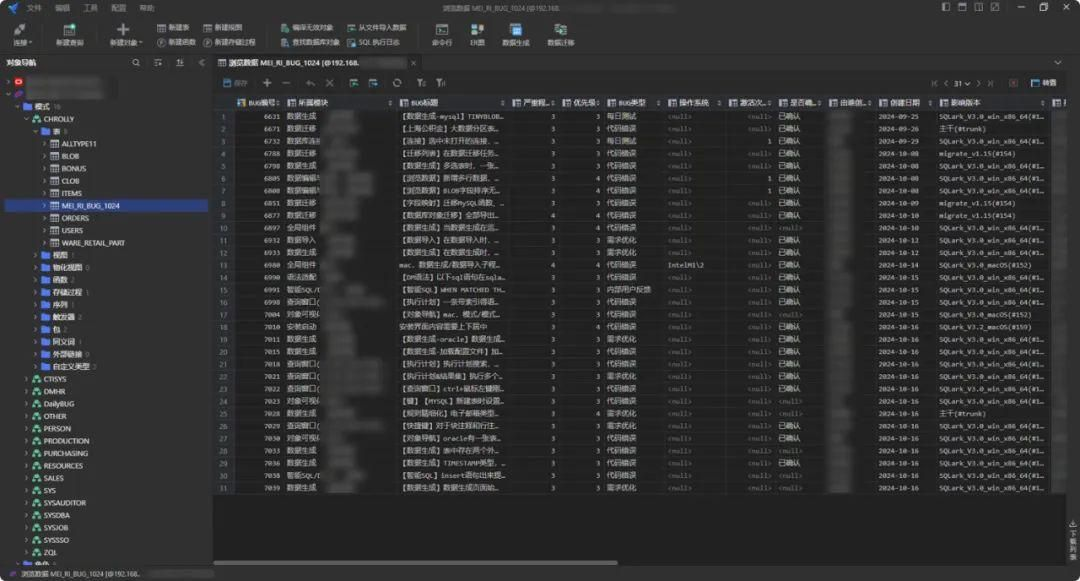Click the 保存 (Save) button in data toolbar

click(x=235, y=83)
